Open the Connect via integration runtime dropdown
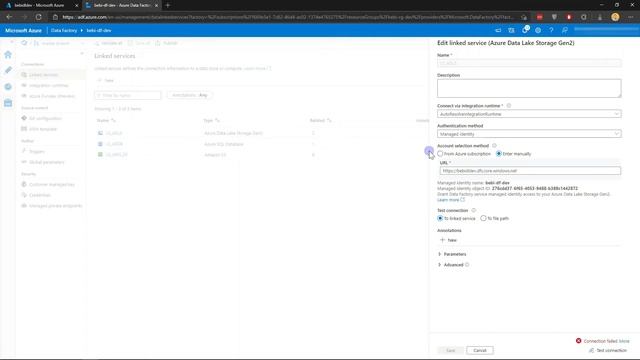The width and height of the screenshot is (640, 360). 529,114
